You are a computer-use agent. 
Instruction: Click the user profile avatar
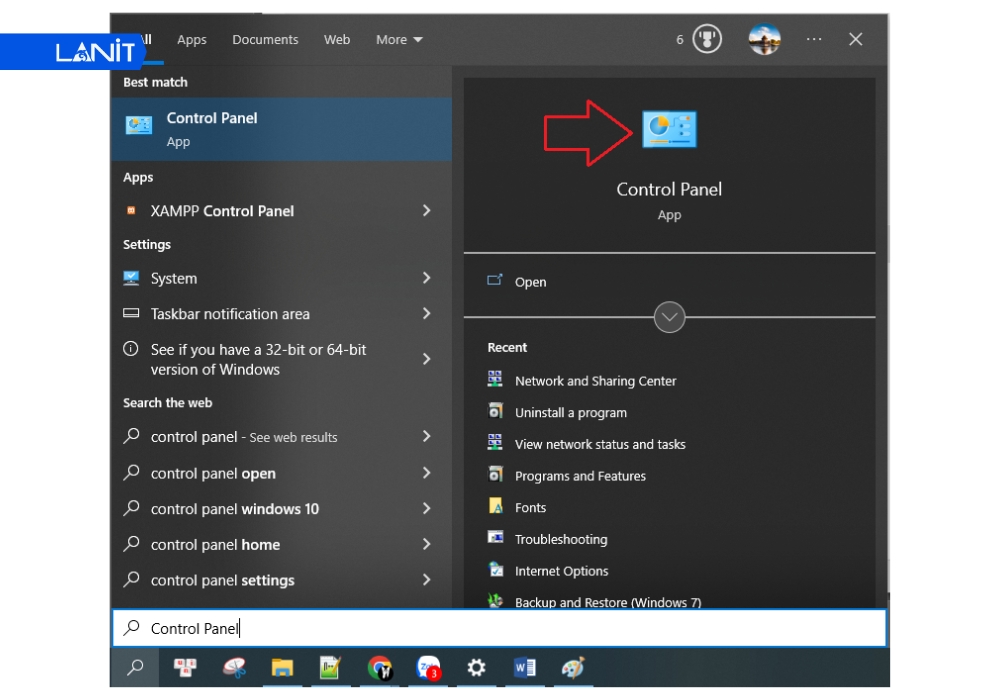pos(764,39)
